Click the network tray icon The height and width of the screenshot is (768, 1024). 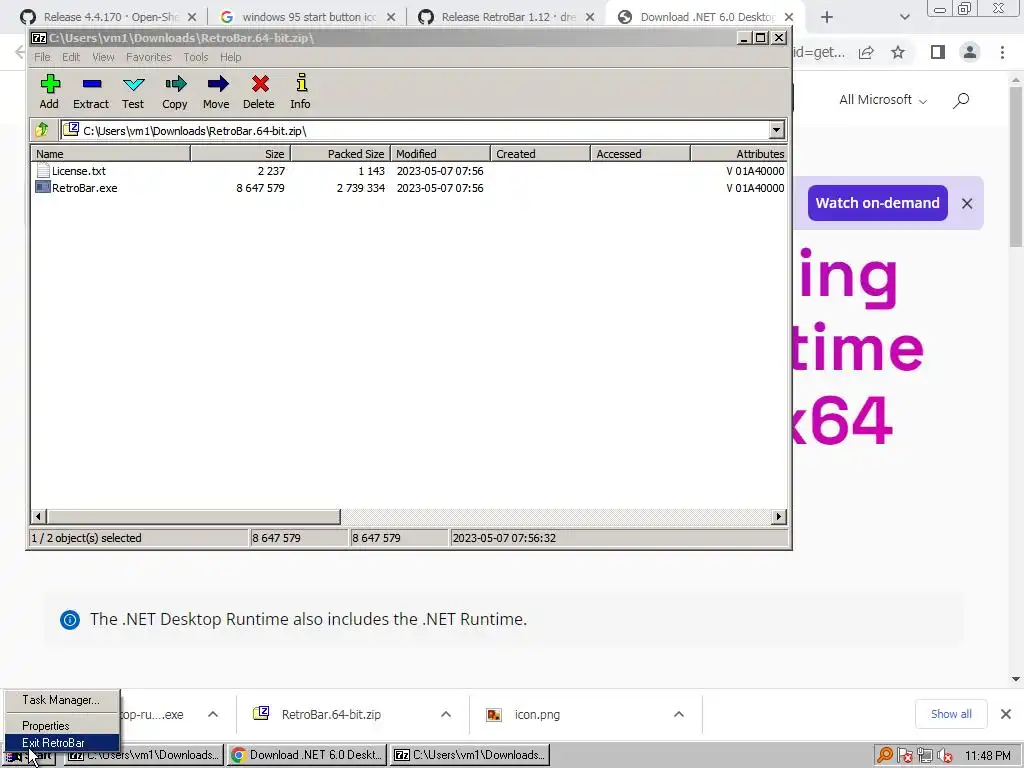point(925,756)
